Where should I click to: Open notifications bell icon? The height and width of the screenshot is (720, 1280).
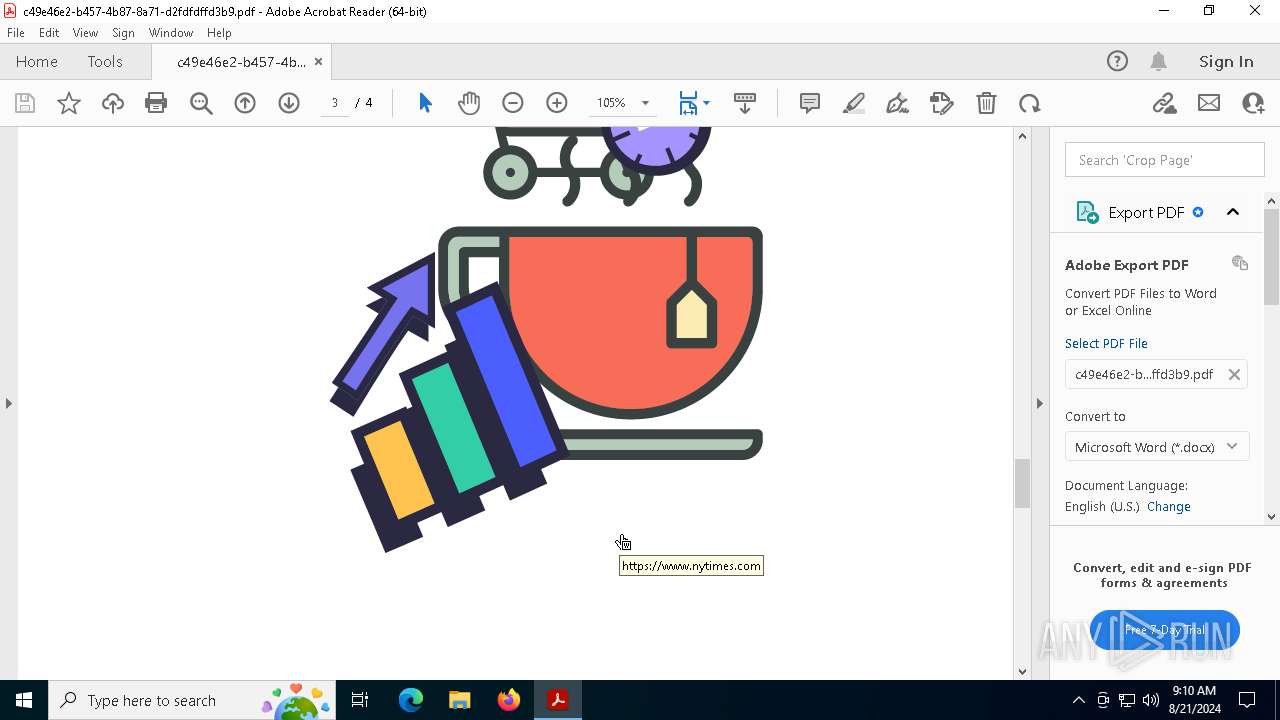1159,62
